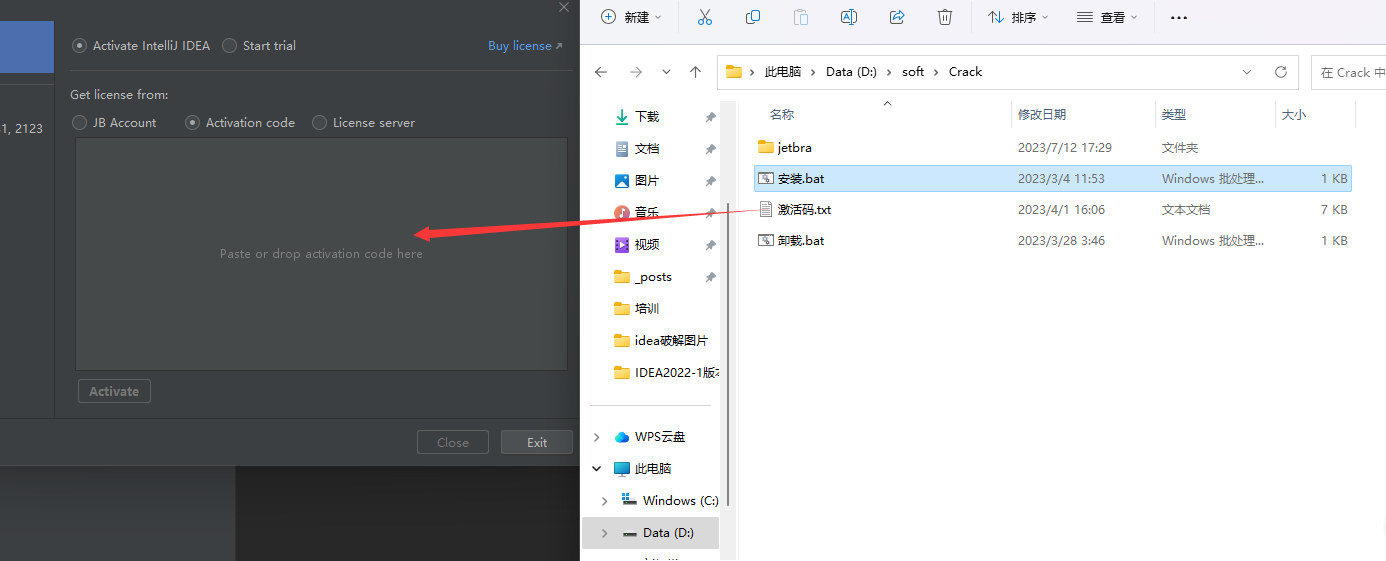This screenshot has width=1386, height=561.
Task: Click the Cut scissors icon in Explorer toolbar
Action: click(x=705, y=17)
